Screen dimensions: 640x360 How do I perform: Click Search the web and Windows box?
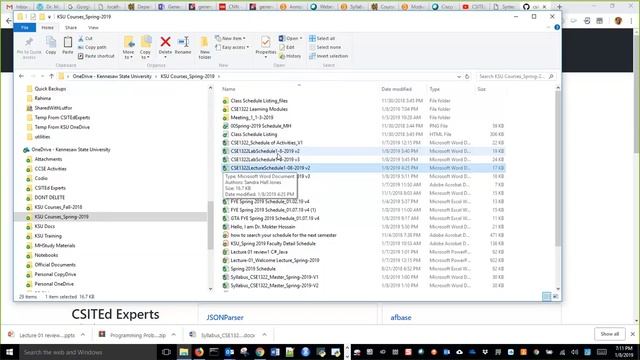tap(88, 352)
